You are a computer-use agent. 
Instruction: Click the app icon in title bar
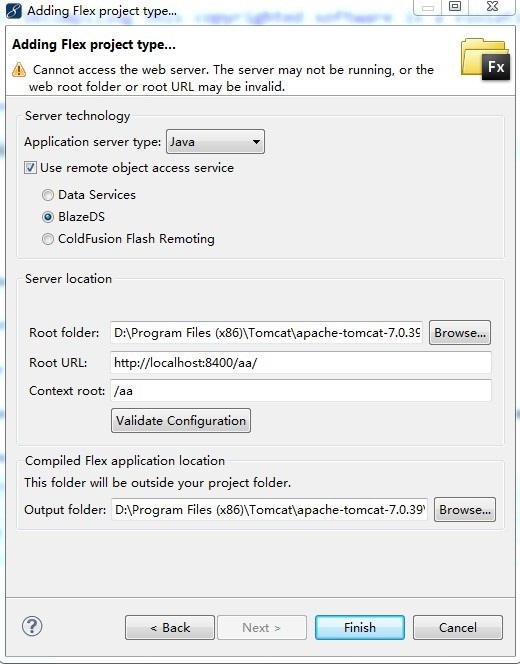(13, 10)
